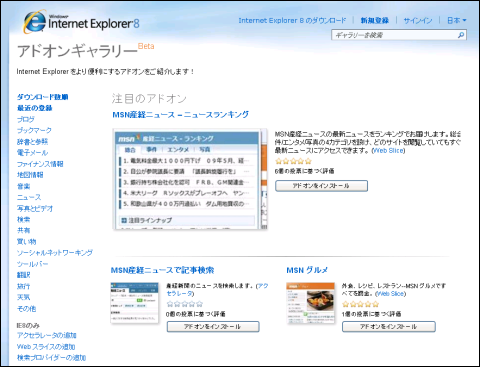Click the 記事検索 add-on thumbnail

(135, 303)
